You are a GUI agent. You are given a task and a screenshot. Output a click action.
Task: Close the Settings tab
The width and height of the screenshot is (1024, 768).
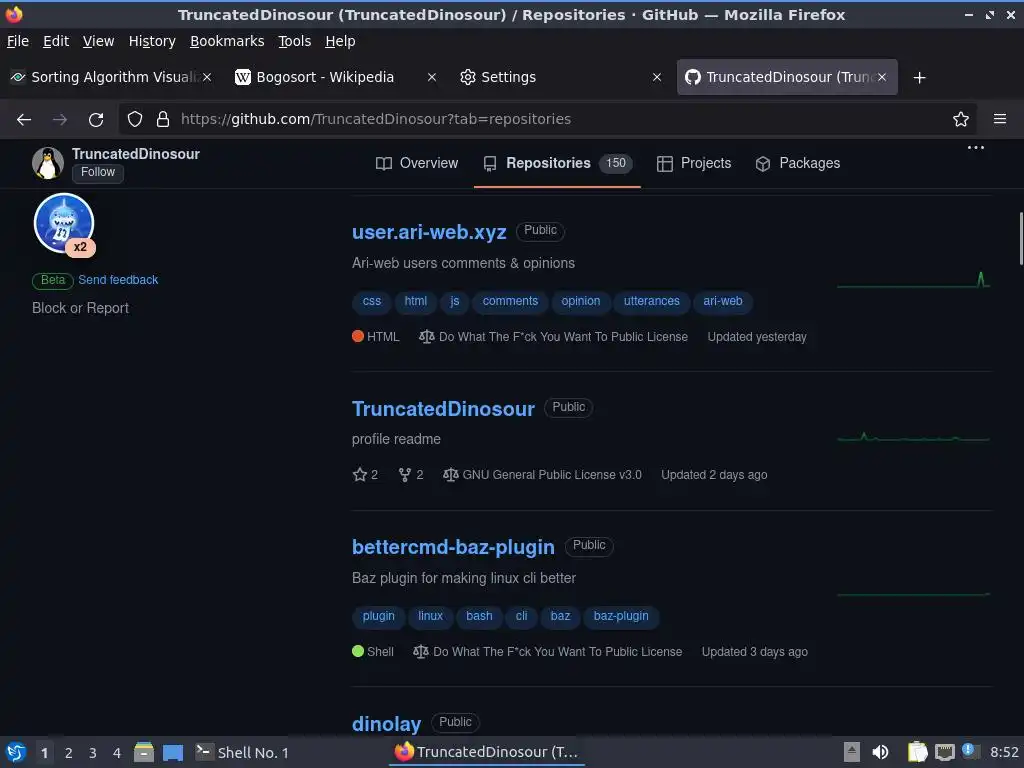point(657,78)
